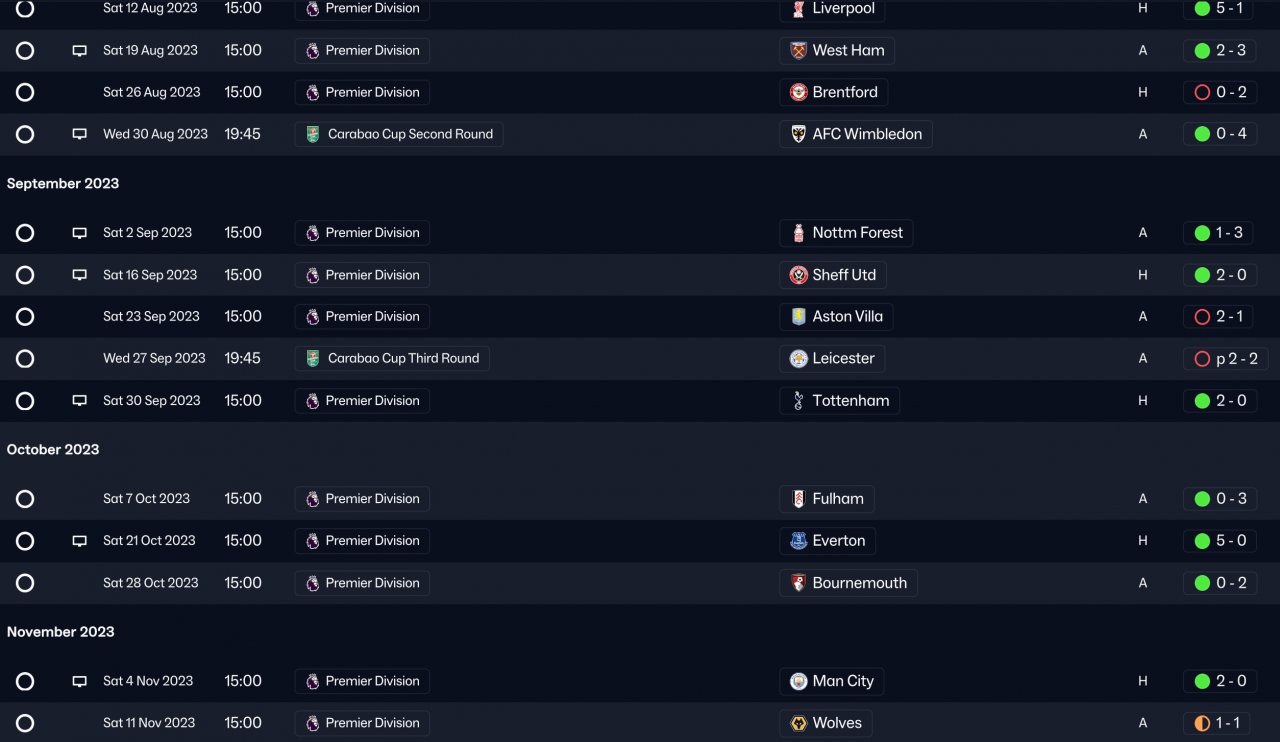The width and height of the screenshot is (1280, 742).
Task: Open the AFC Wimbledon team link
Action: click(866, 134)
